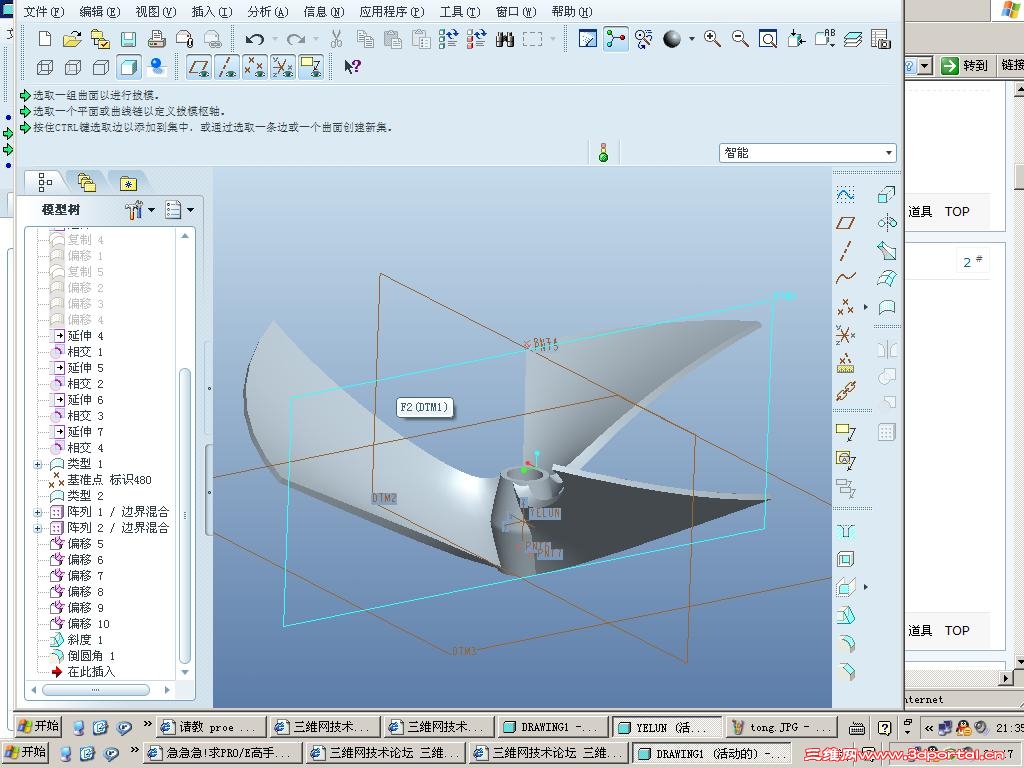Viewport: 1024px width, 768px height.
Task: Open the 插入(I) menu
Action: point(212,12)
